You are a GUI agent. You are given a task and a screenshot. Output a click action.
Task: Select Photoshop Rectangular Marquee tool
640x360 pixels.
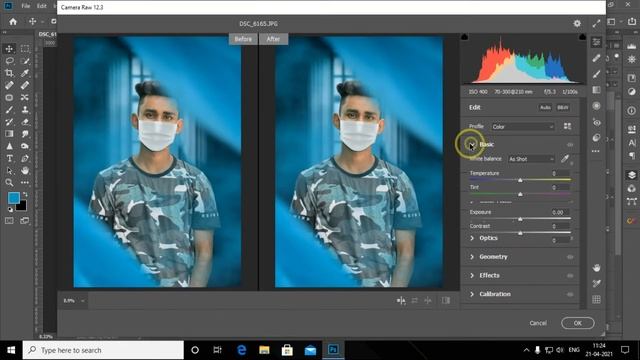coord(24,49)
